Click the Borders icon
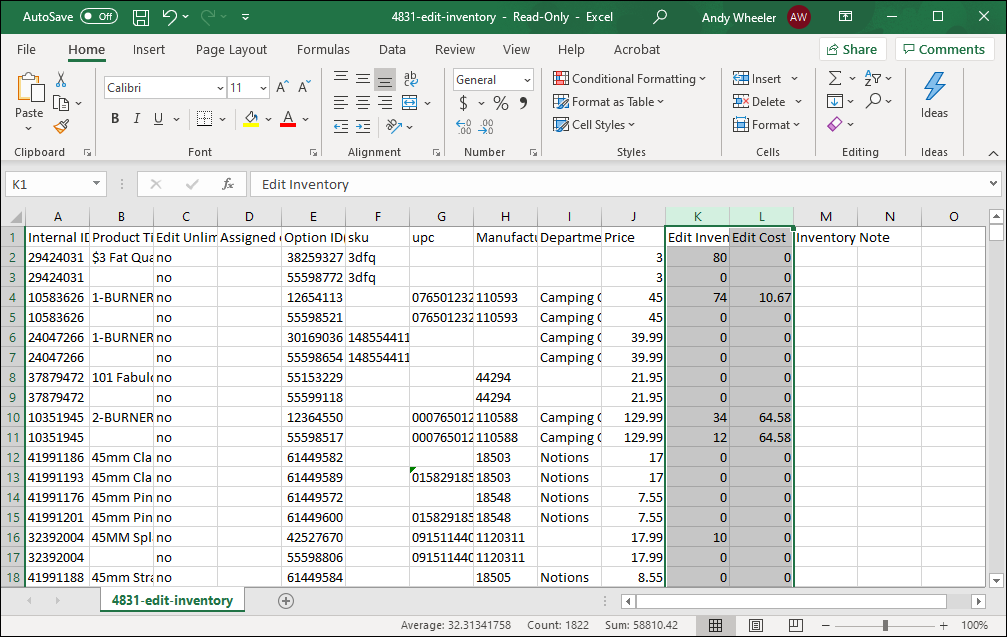The image size is (1007, 637). pyautogui.click(x=204, y=118)
